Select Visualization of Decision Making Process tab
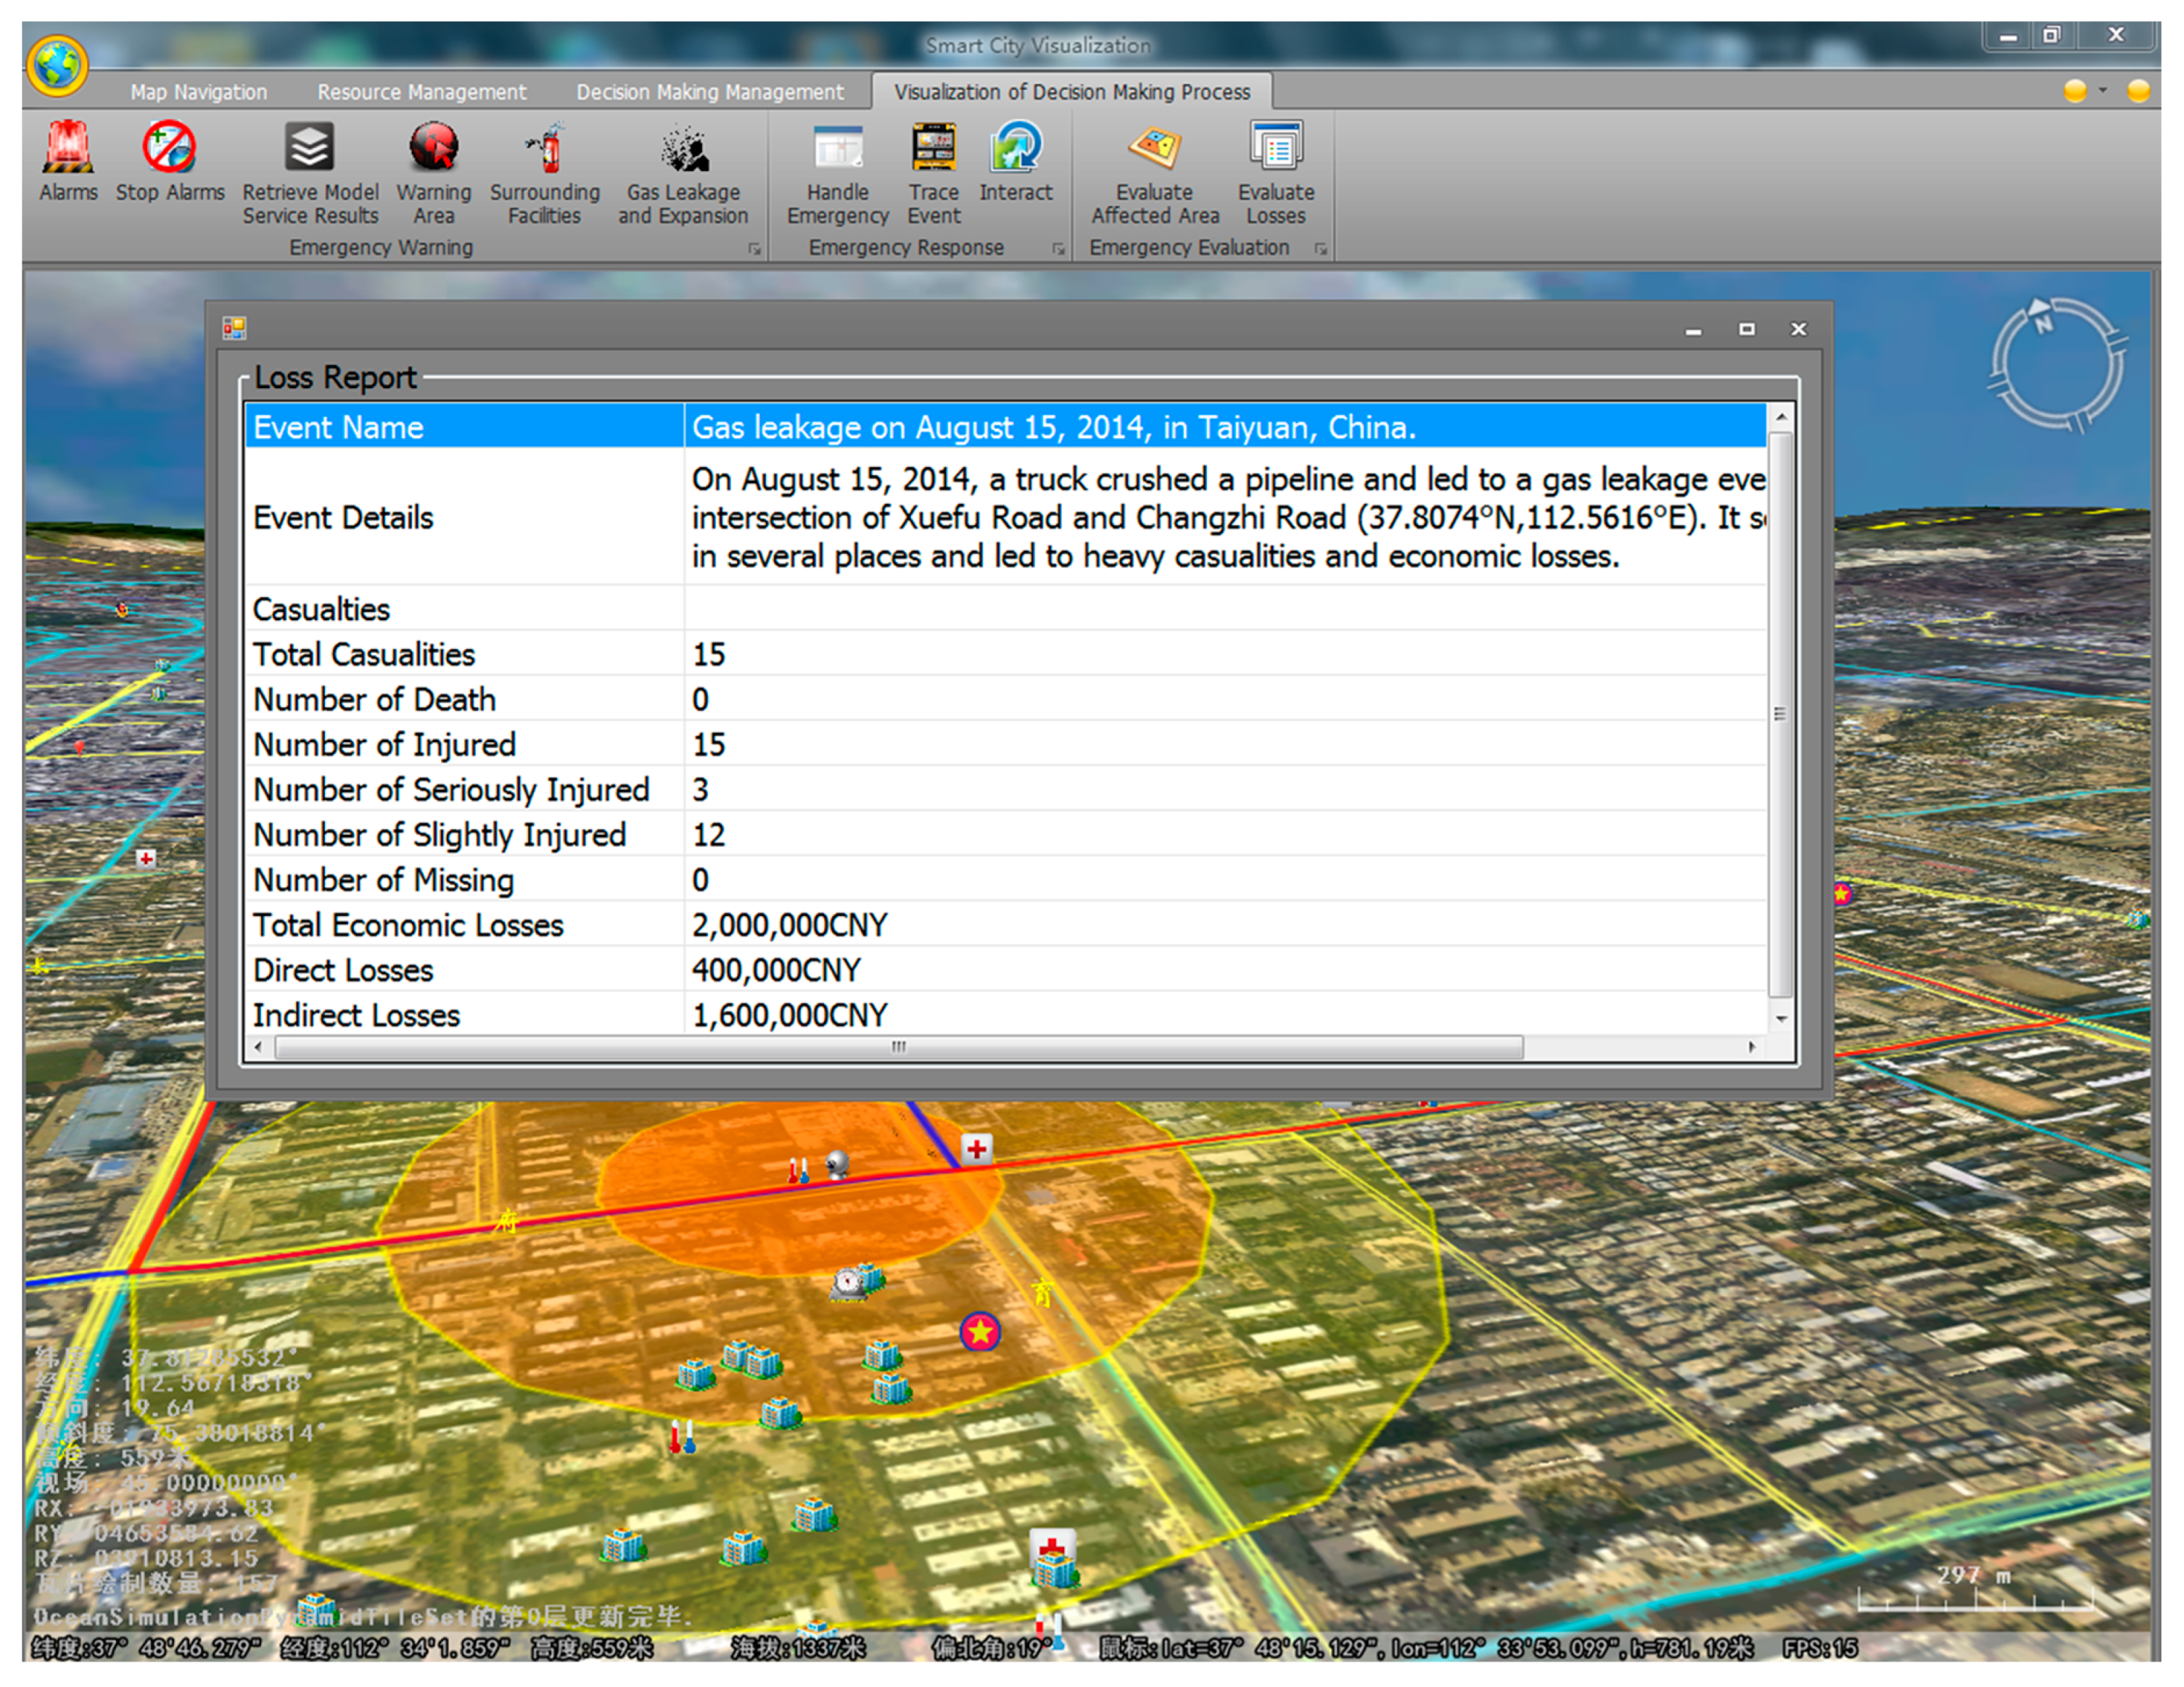The image size is (2184, 1687). pyautogui.click(x=1072, y=92)
